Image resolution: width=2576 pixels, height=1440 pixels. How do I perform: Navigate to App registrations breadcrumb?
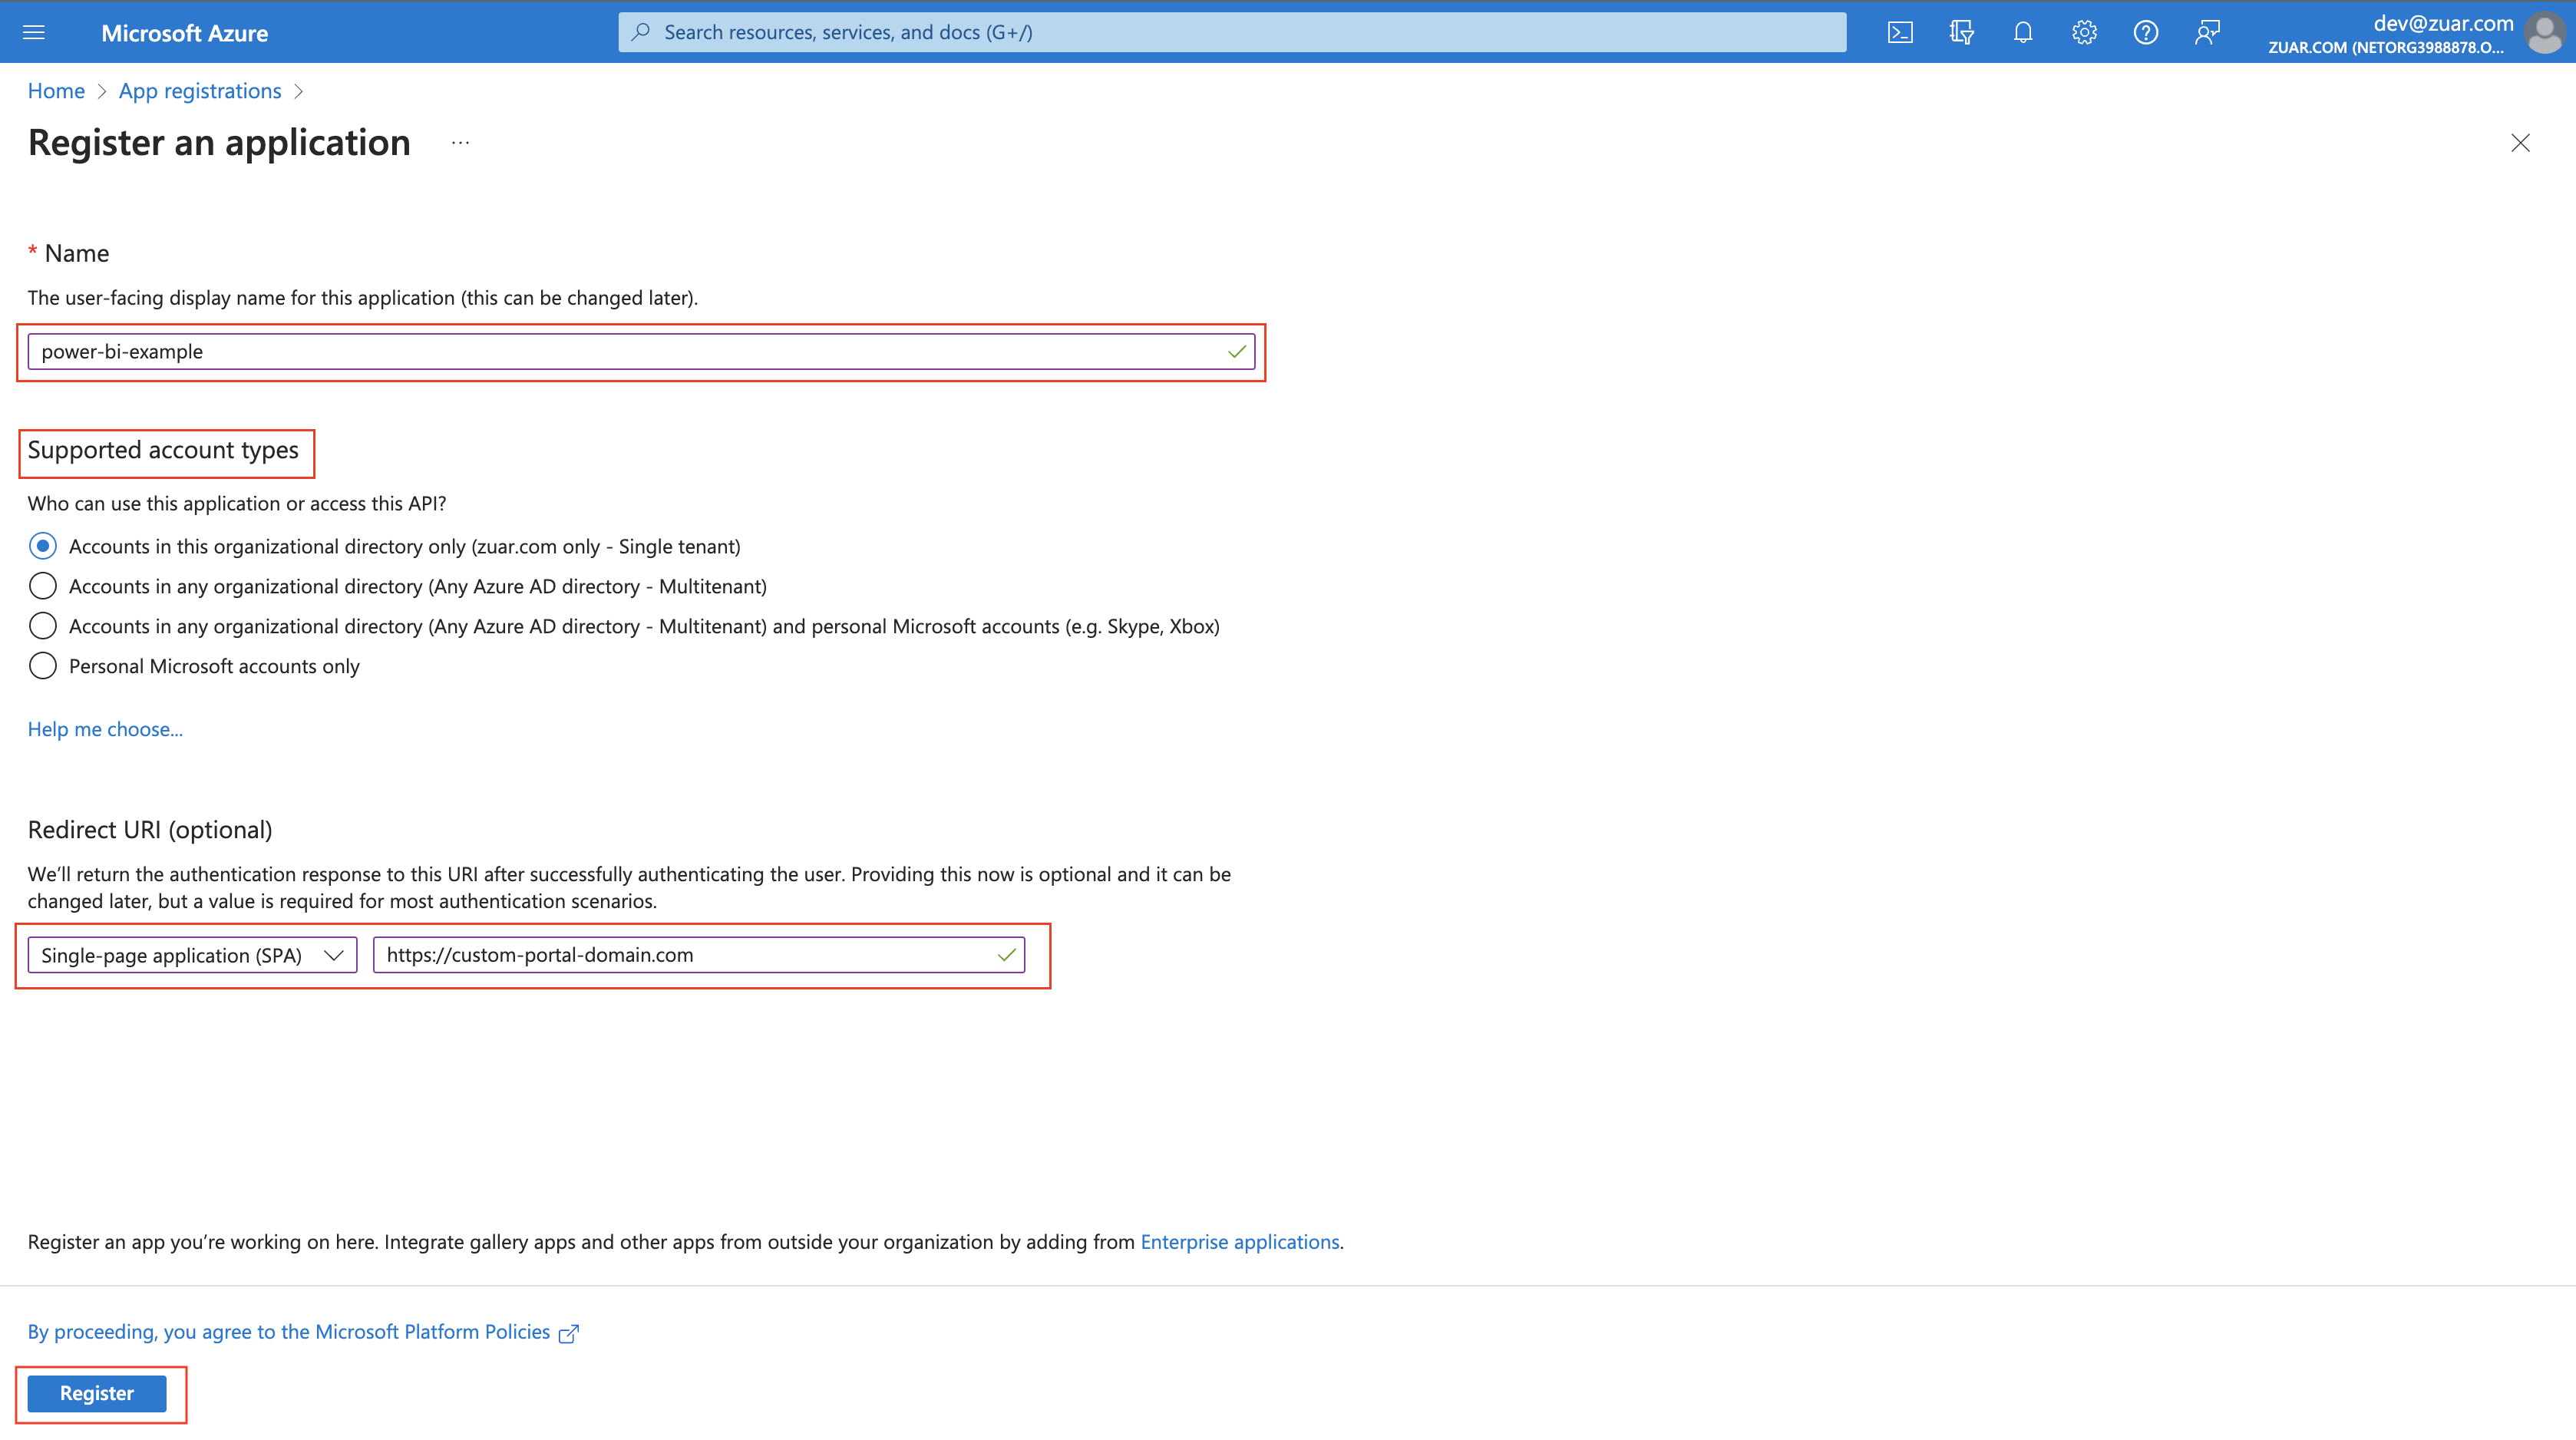(x=200, y=91)
